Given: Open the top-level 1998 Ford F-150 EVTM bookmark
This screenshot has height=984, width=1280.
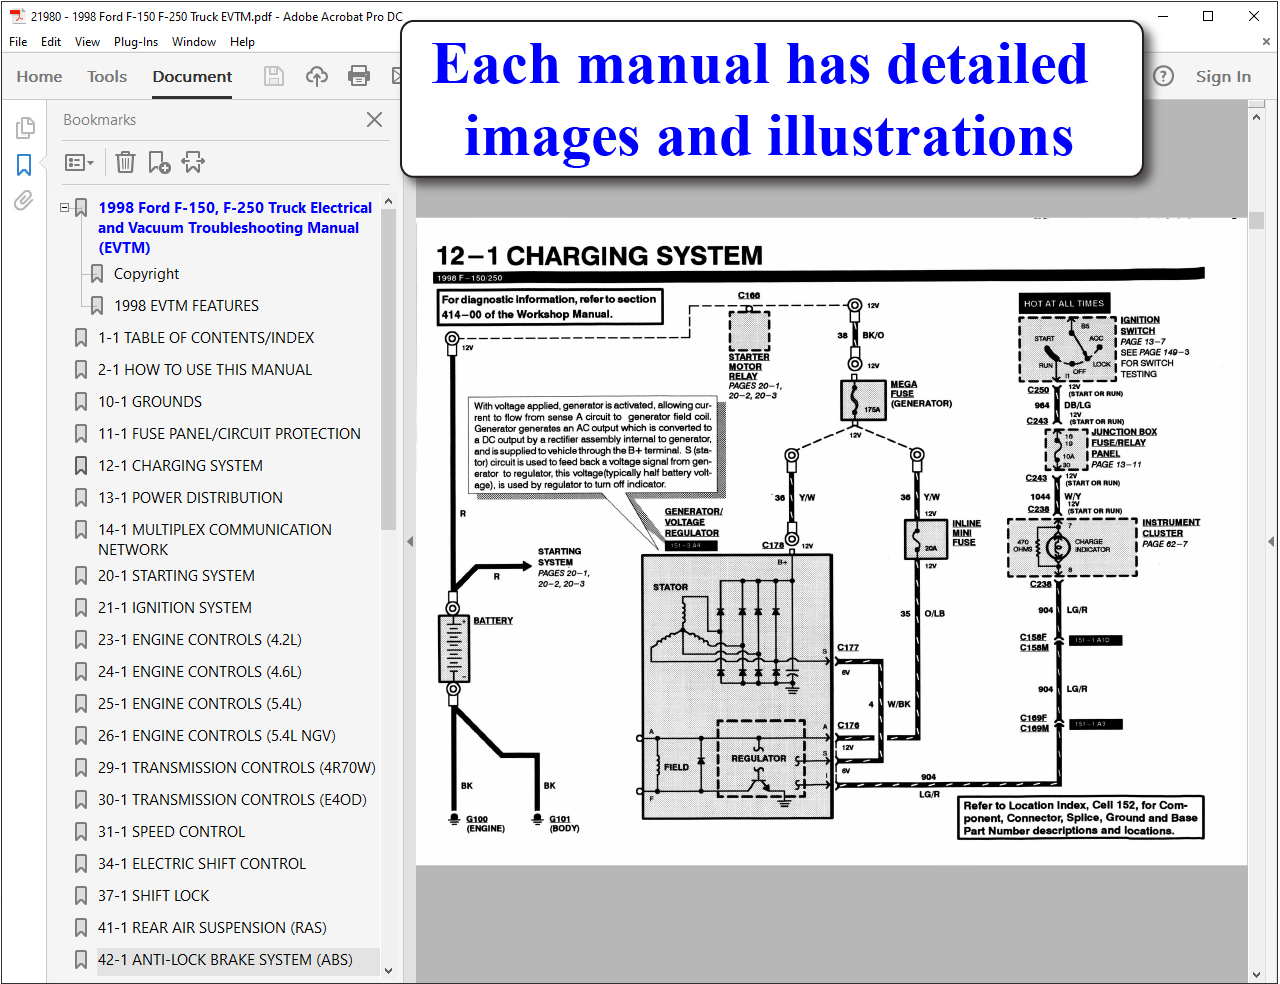Looking at the screenshot, I should [x=235, y=228].
